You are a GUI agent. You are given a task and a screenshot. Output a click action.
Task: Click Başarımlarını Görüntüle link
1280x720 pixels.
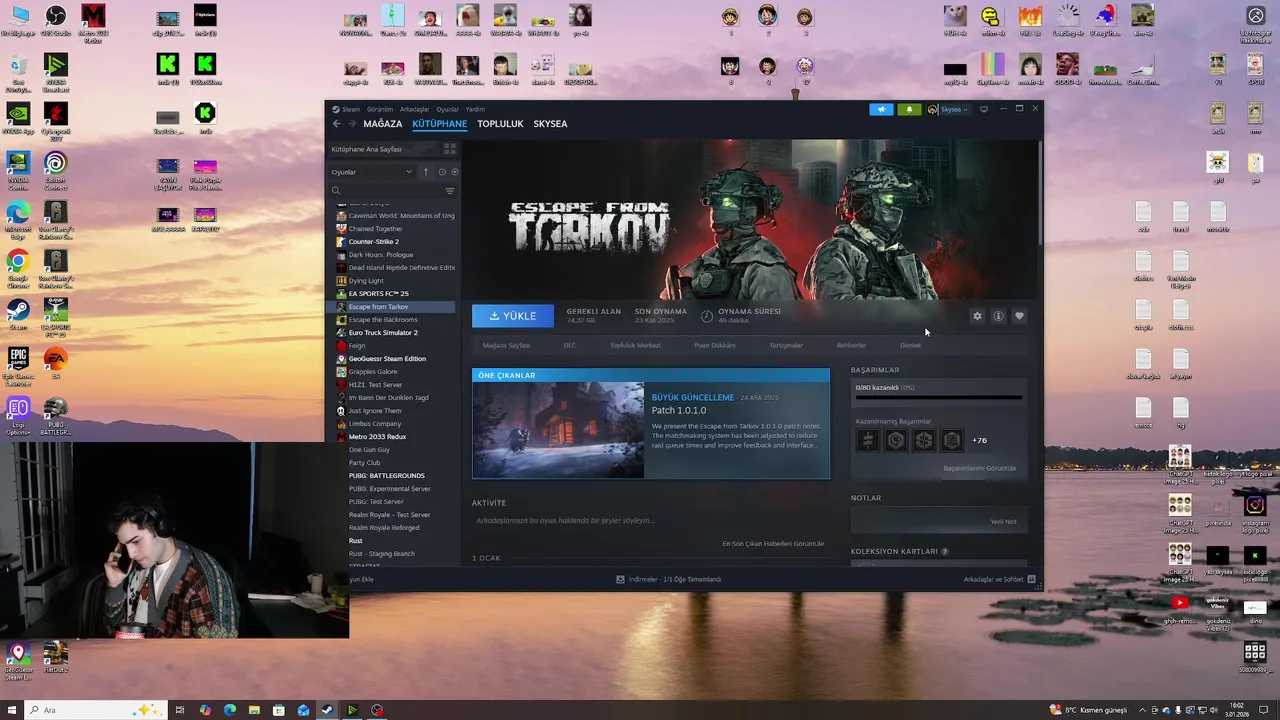(x=979, y=468)
